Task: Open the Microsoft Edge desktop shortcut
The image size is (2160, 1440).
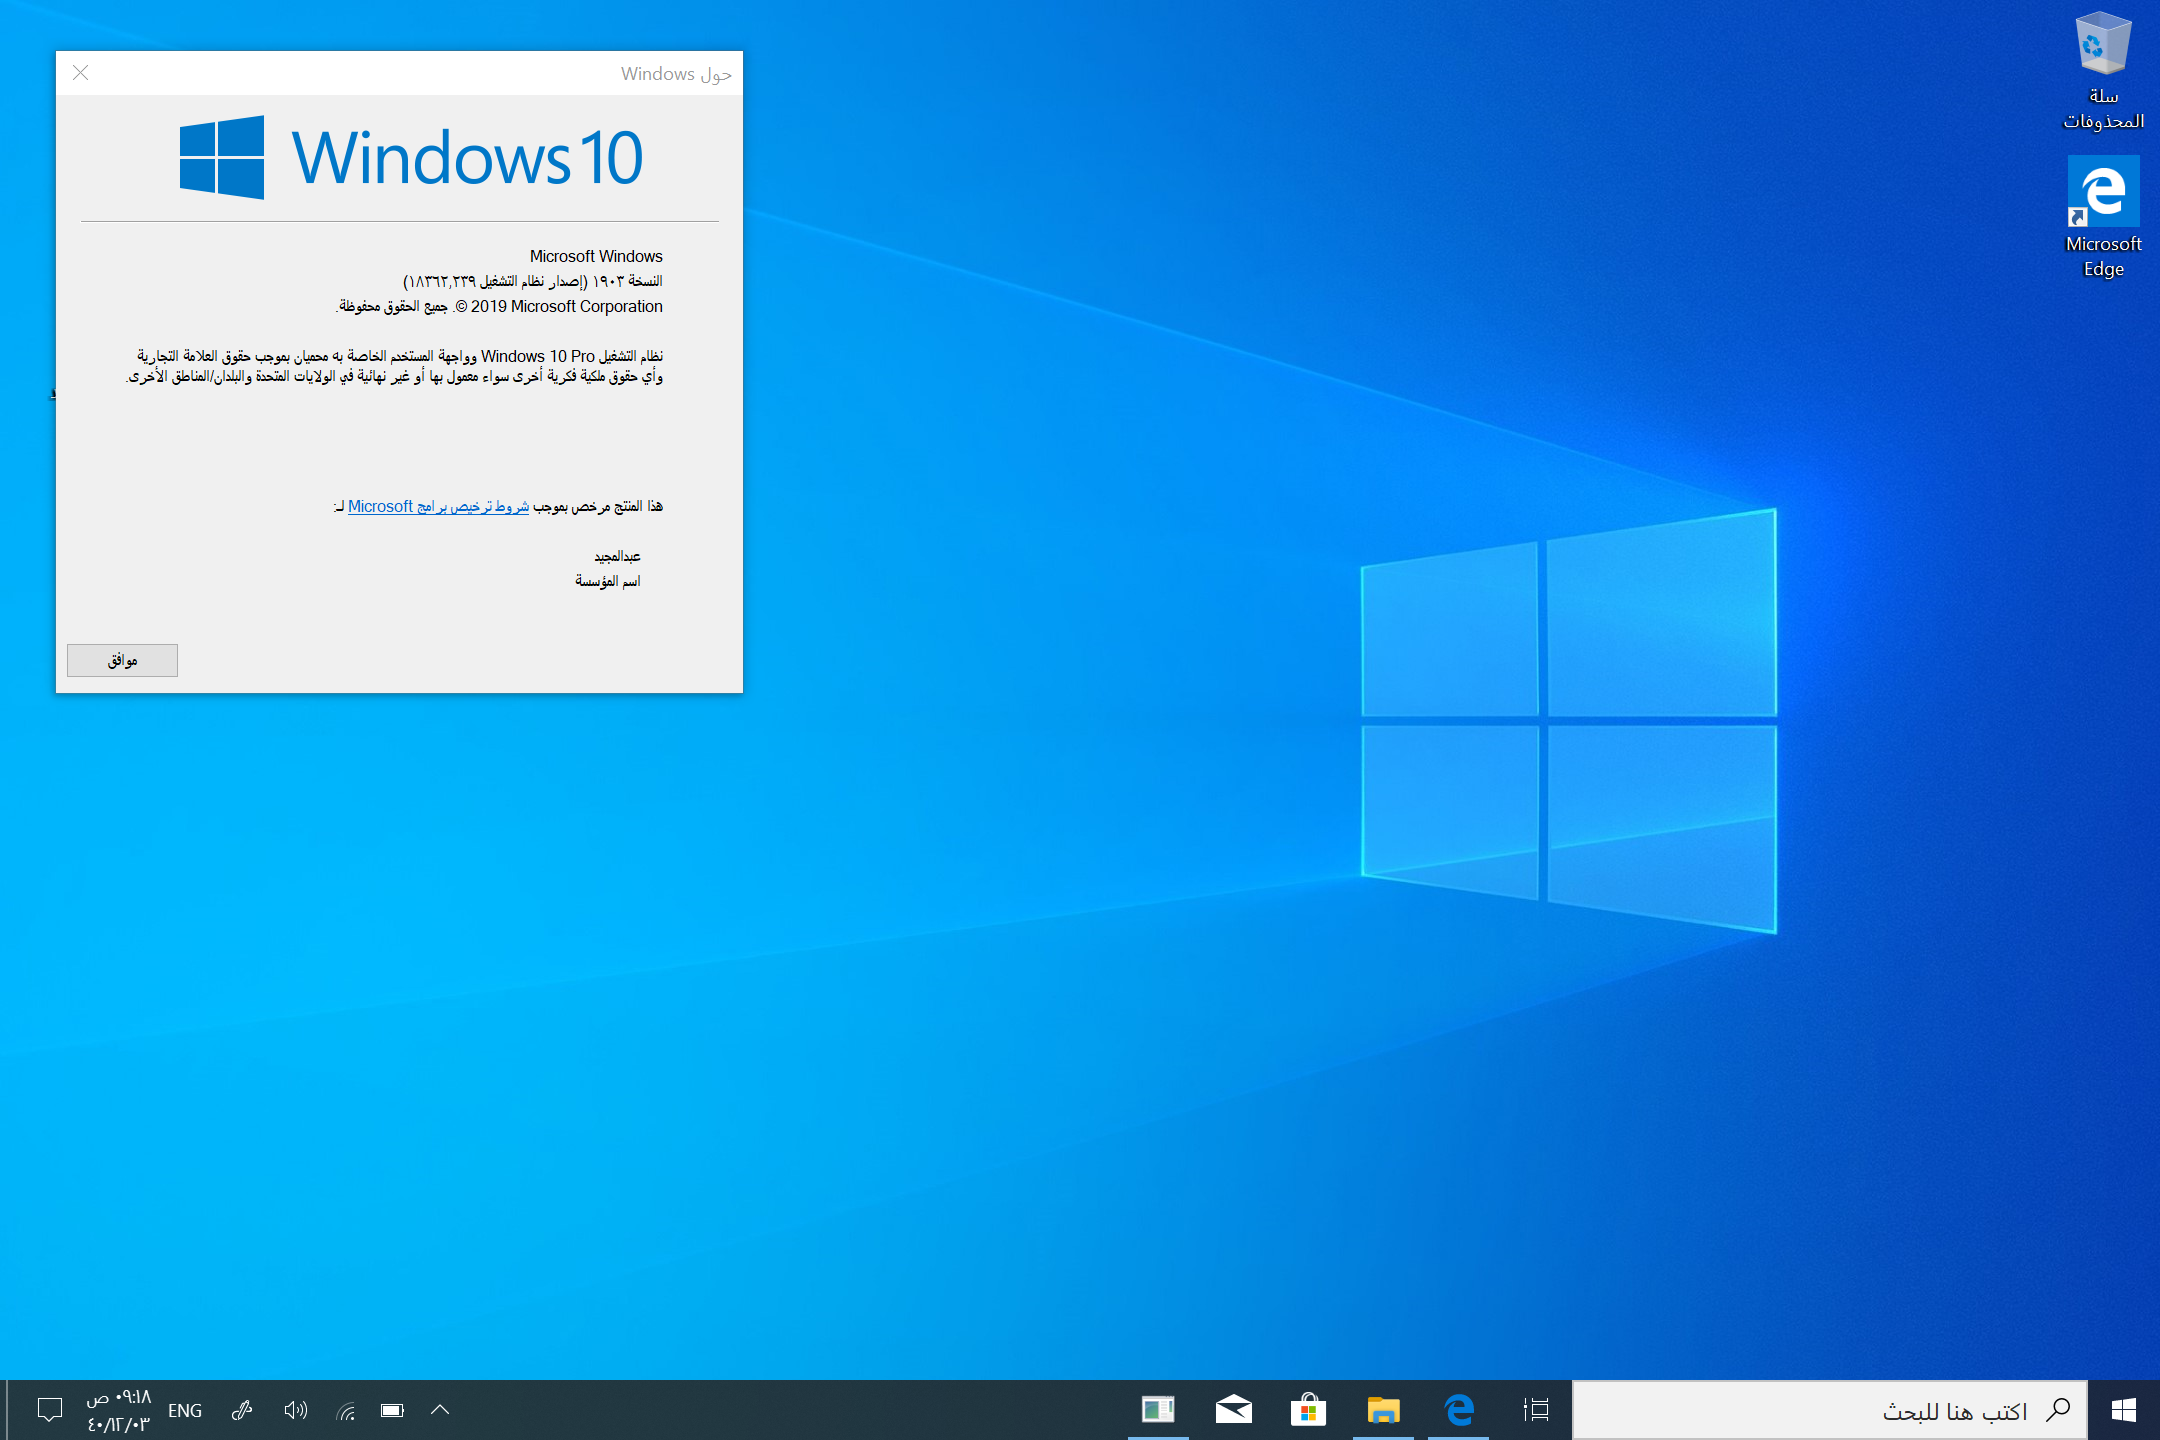Action: (x=2103, y=217)
